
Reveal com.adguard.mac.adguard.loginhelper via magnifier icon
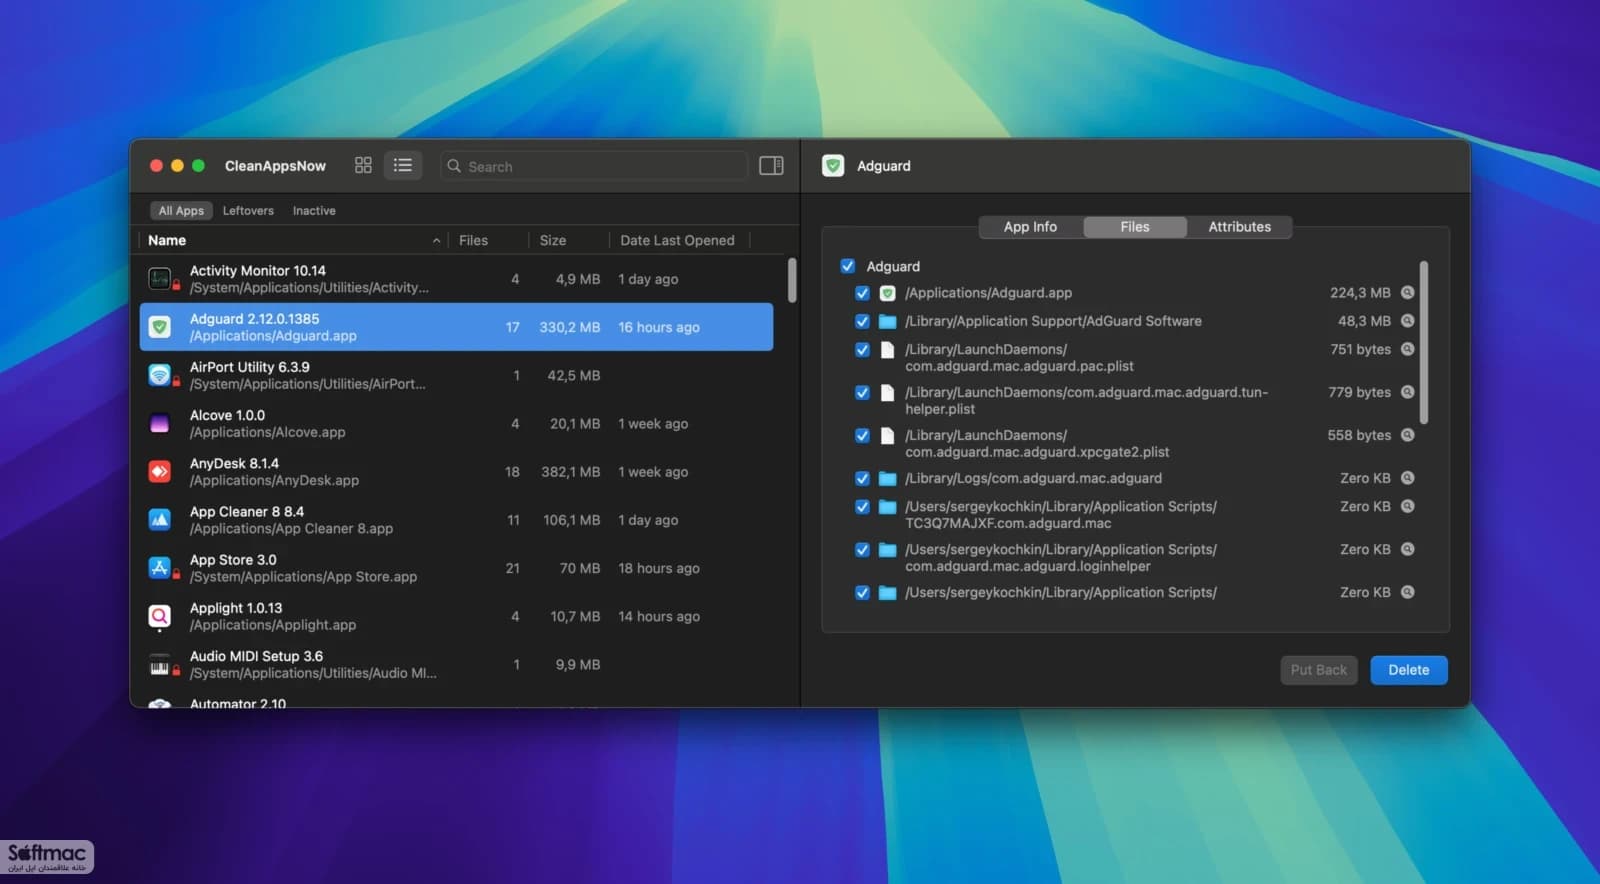1407,549
